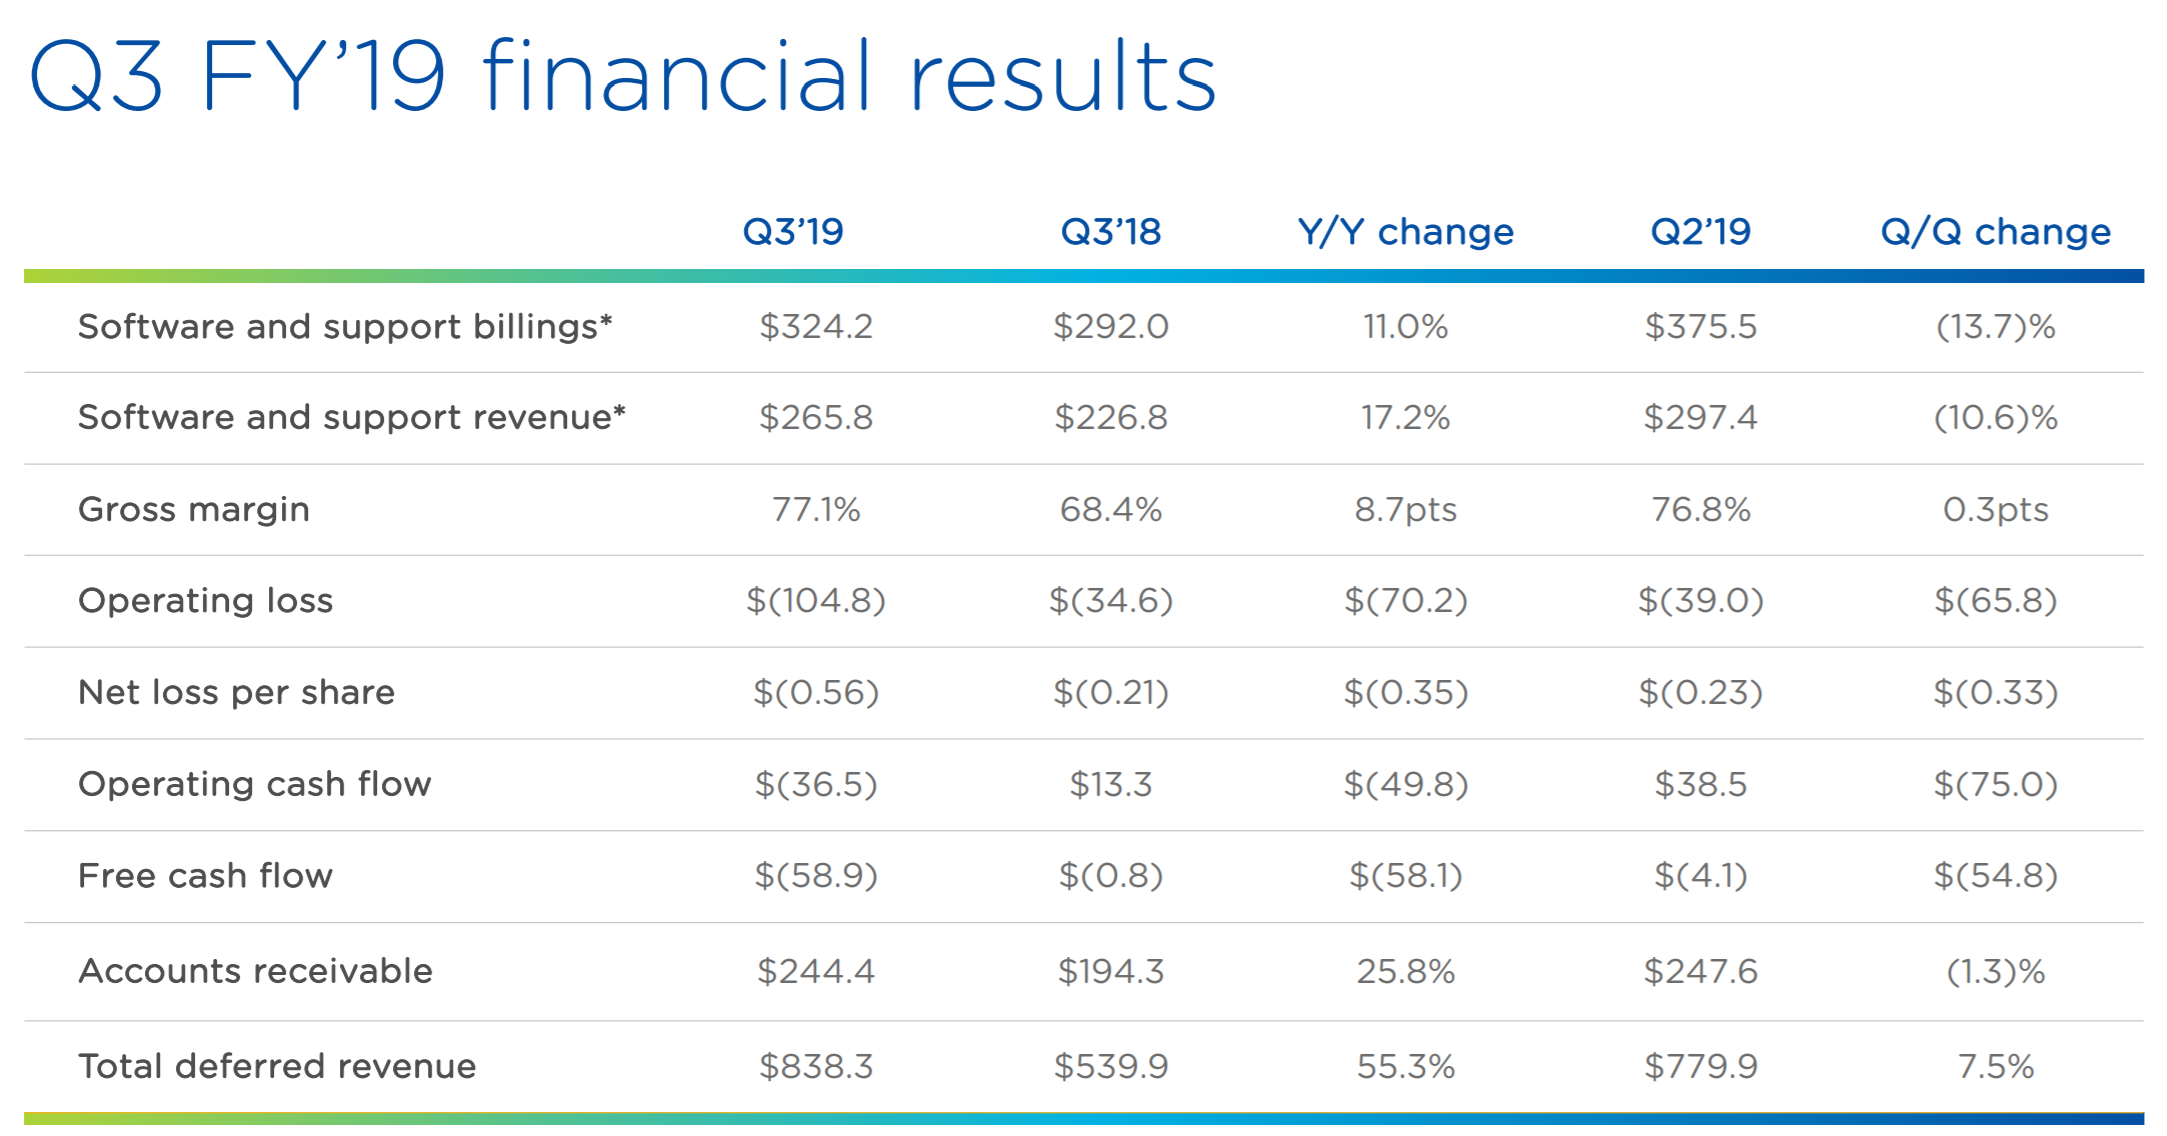
Task: Select the $(104.8) operating loss value
Action: [x=816, y=600]
